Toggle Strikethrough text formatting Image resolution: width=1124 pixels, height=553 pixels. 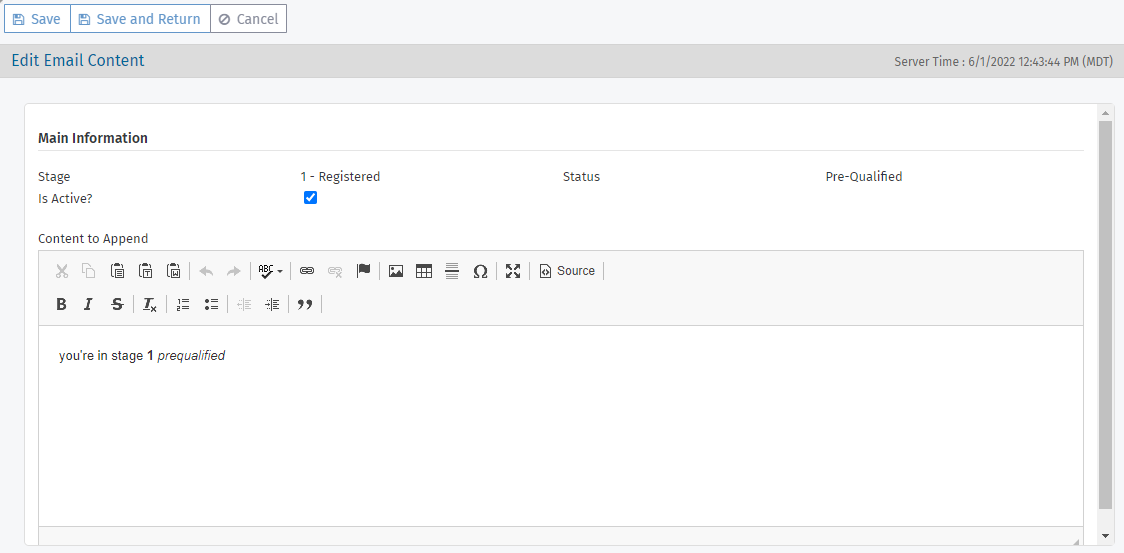click(x=117, y=304)
